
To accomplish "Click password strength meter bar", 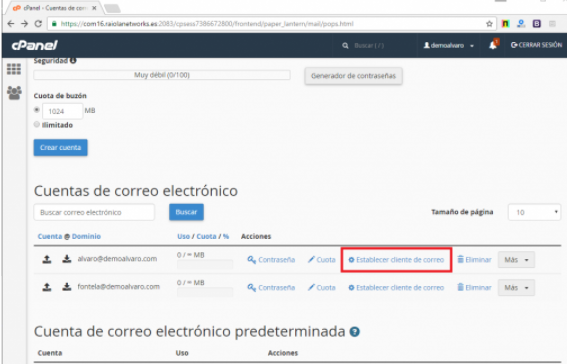I will tap(162, 75).
